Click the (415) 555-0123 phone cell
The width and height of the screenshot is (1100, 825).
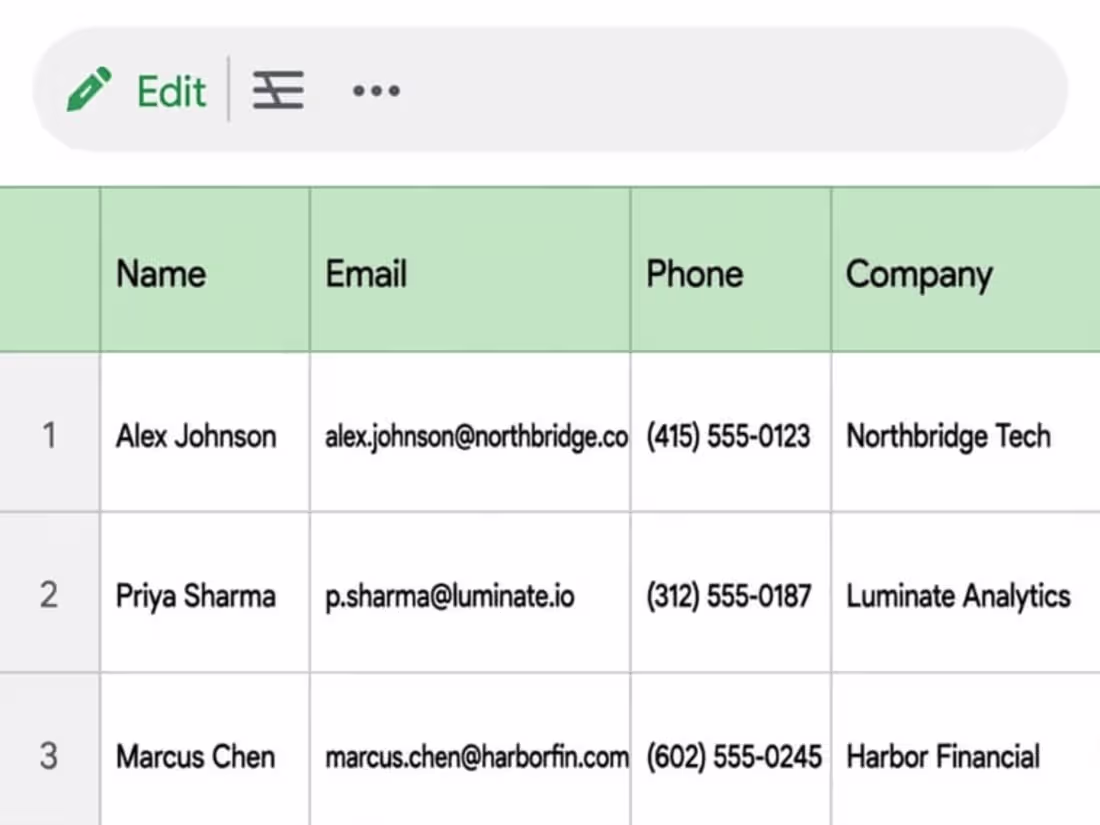pyautogui.click(x=731, y=433)
